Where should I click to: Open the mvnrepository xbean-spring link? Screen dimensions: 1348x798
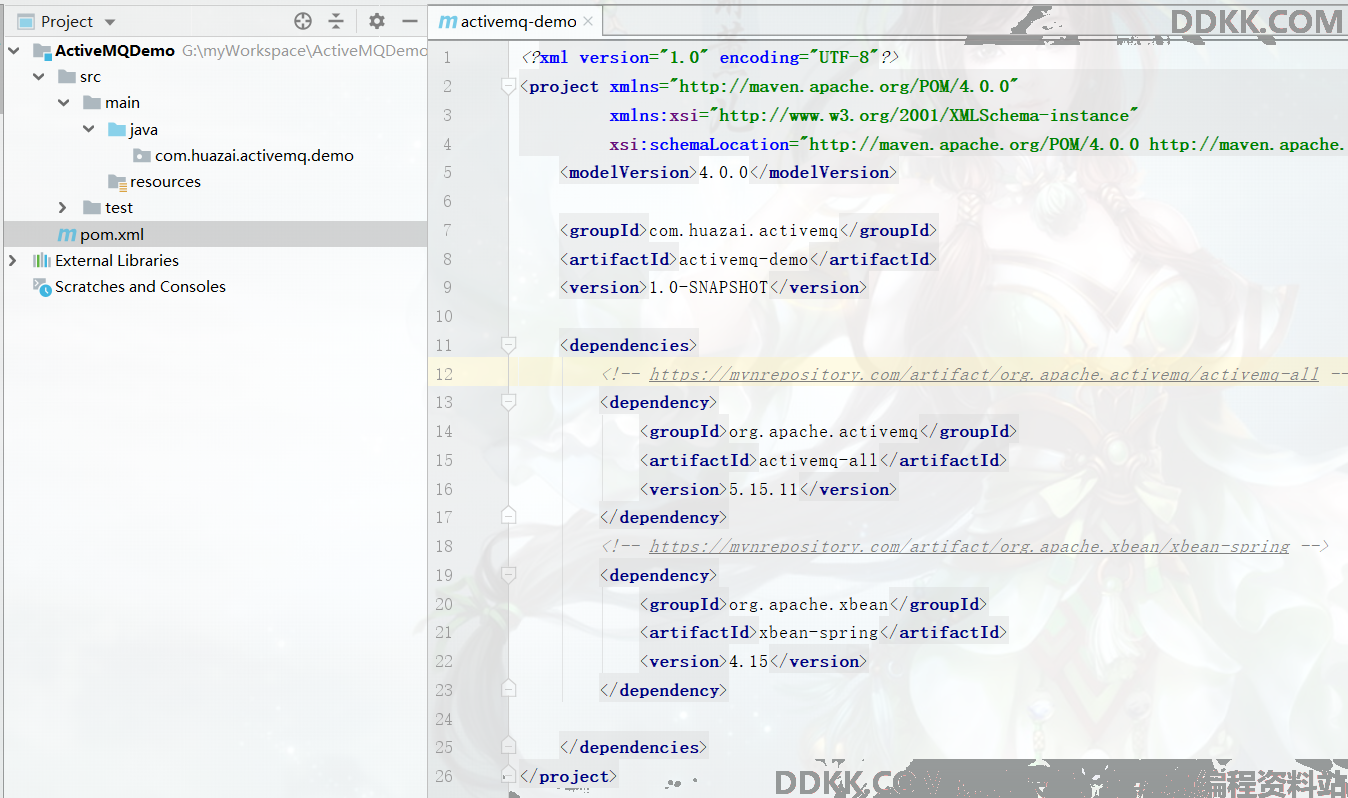(x=969, y=546)
